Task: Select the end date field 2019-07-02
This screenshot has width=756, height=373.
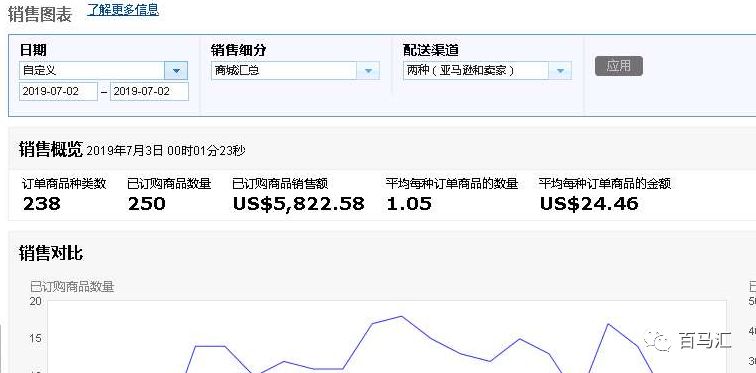Action: pos(149,92)
